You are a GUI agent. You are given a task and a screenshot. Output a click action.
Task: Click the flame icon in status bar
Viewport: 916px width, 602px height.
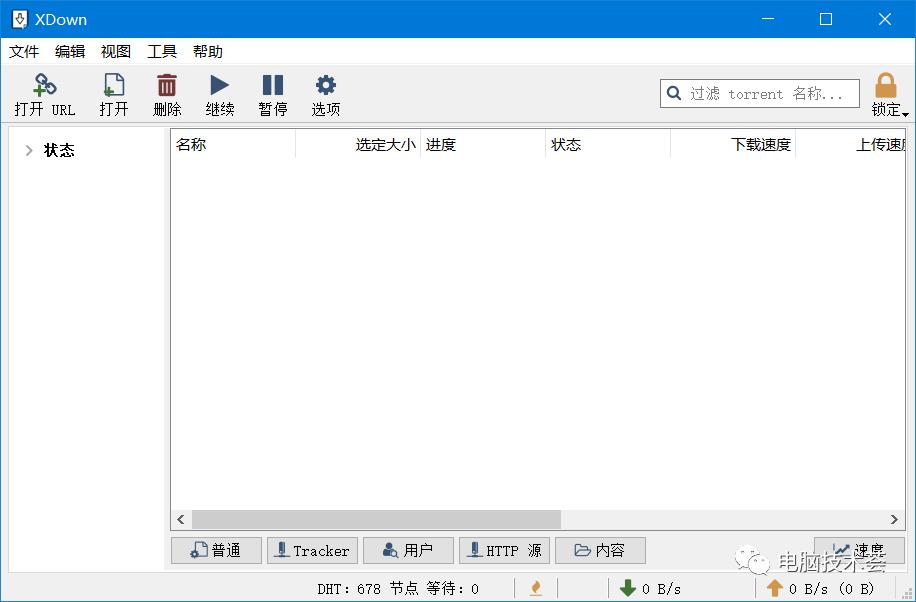[536, 588]
